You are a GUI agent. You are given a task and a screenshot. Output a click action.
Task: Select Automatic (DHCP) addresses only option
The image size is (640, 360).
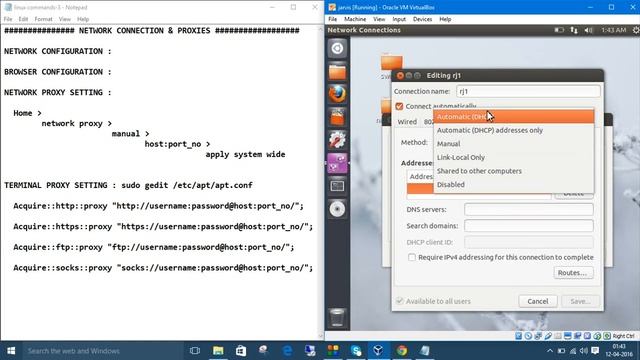(513, 130)
